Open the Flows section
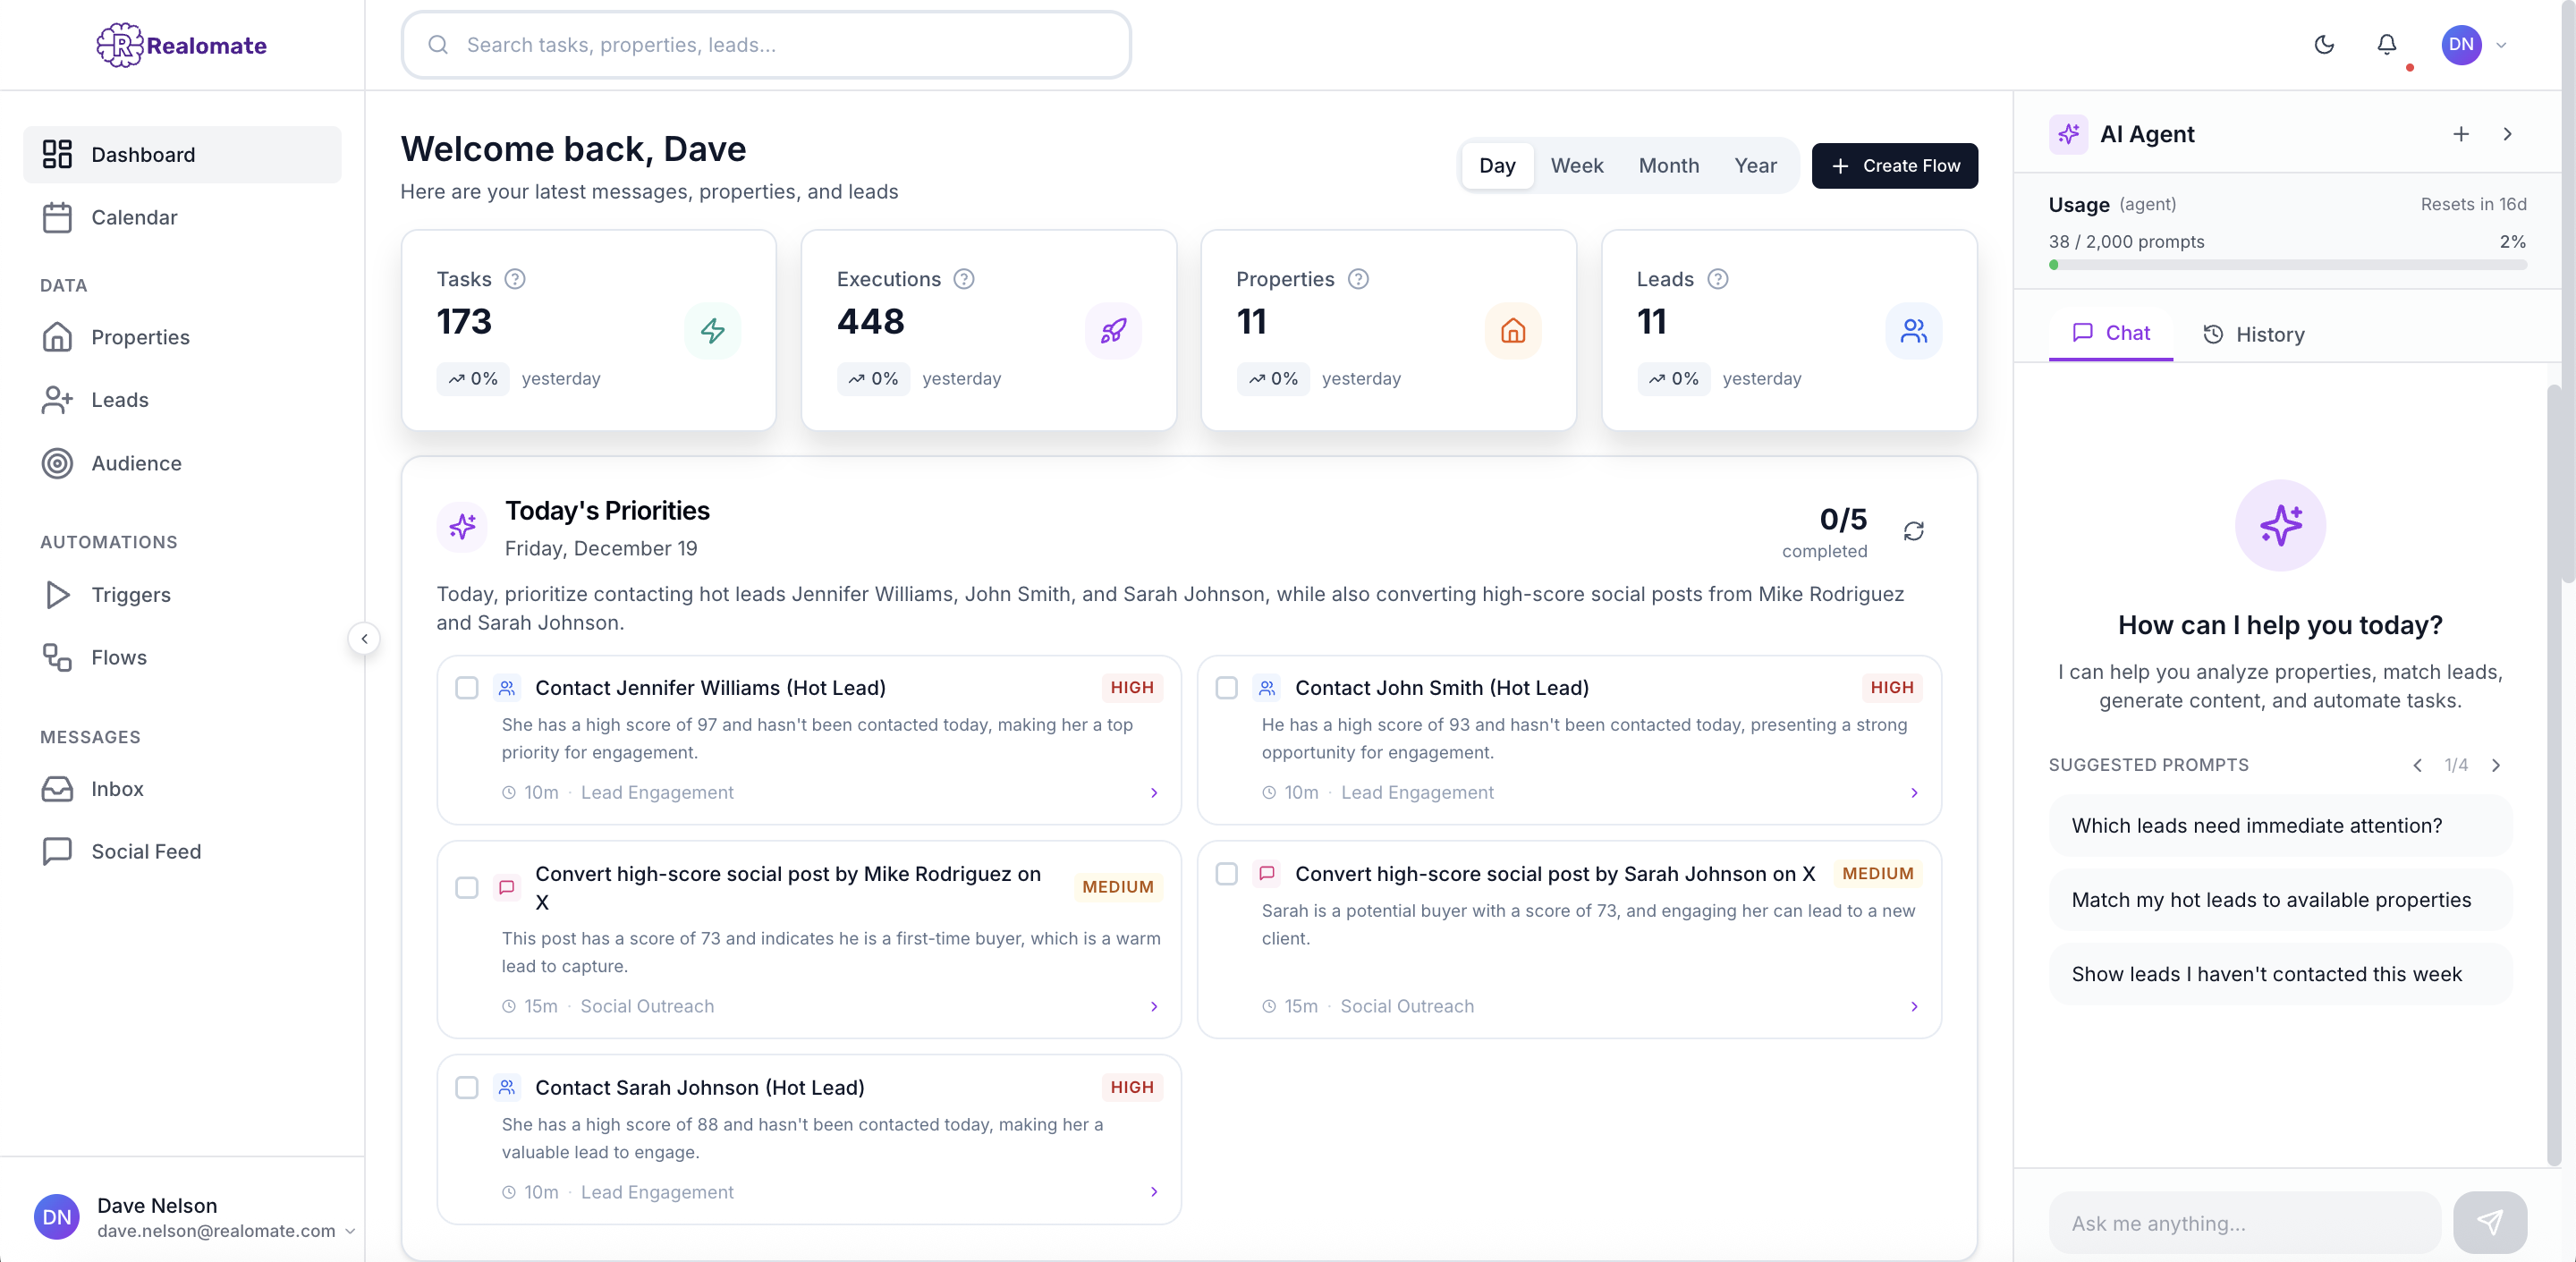Image resolution: width=2576 pixels, height=1262 pixels. tap(119, 657)
